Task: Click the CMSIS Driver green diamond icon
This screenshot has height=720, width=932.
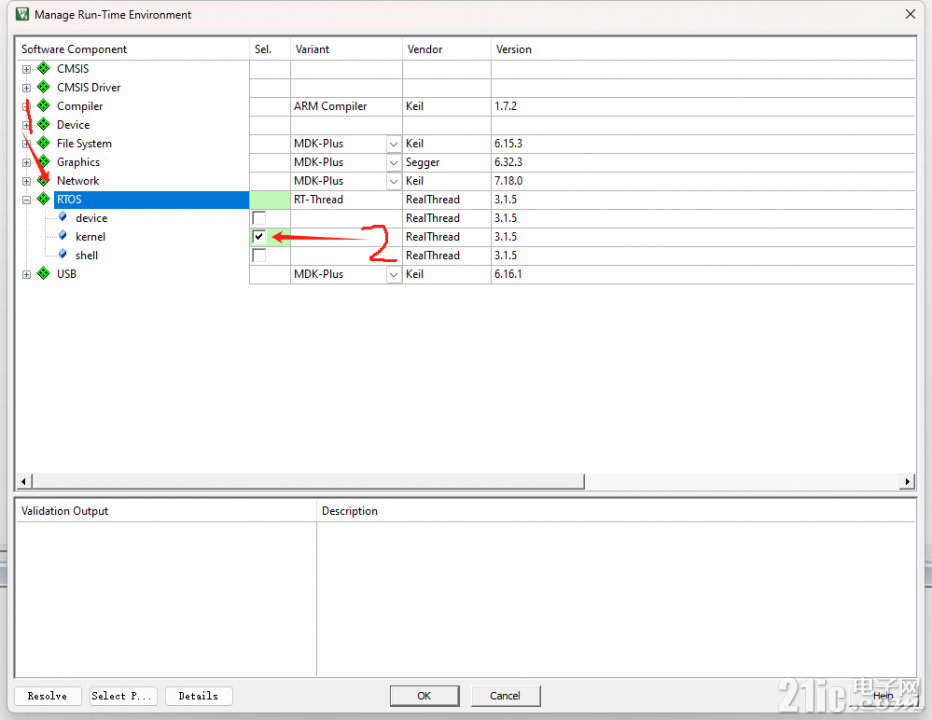Action: coord(43,87)
